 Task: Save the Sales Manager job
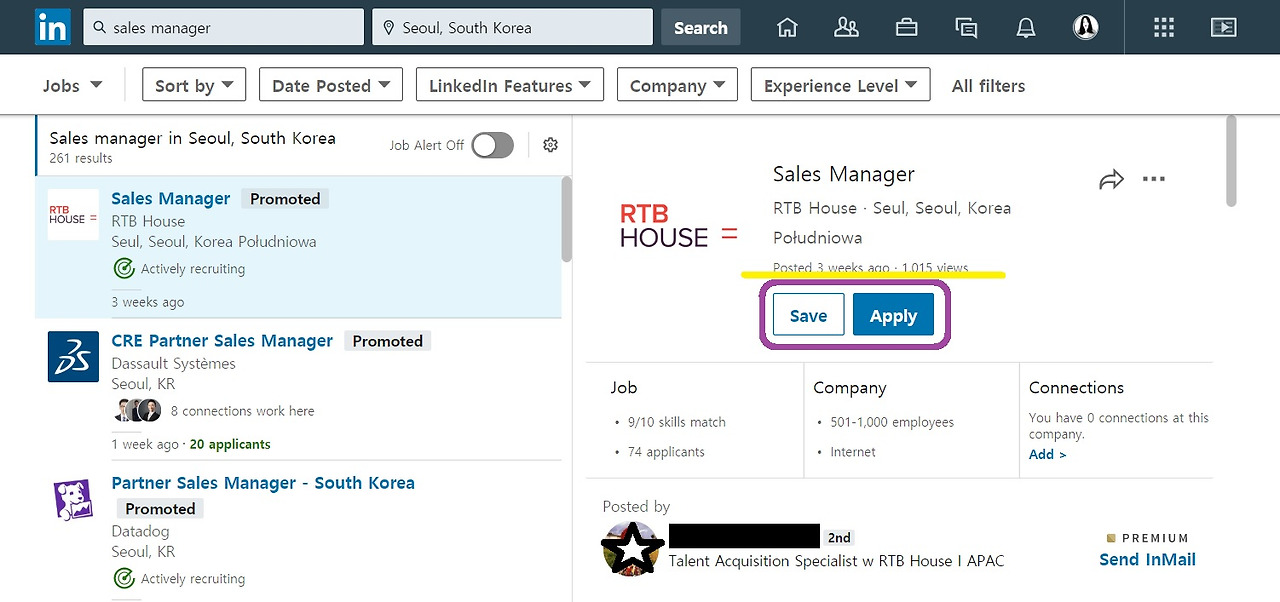pyautogui.click(x=808, y=315)
